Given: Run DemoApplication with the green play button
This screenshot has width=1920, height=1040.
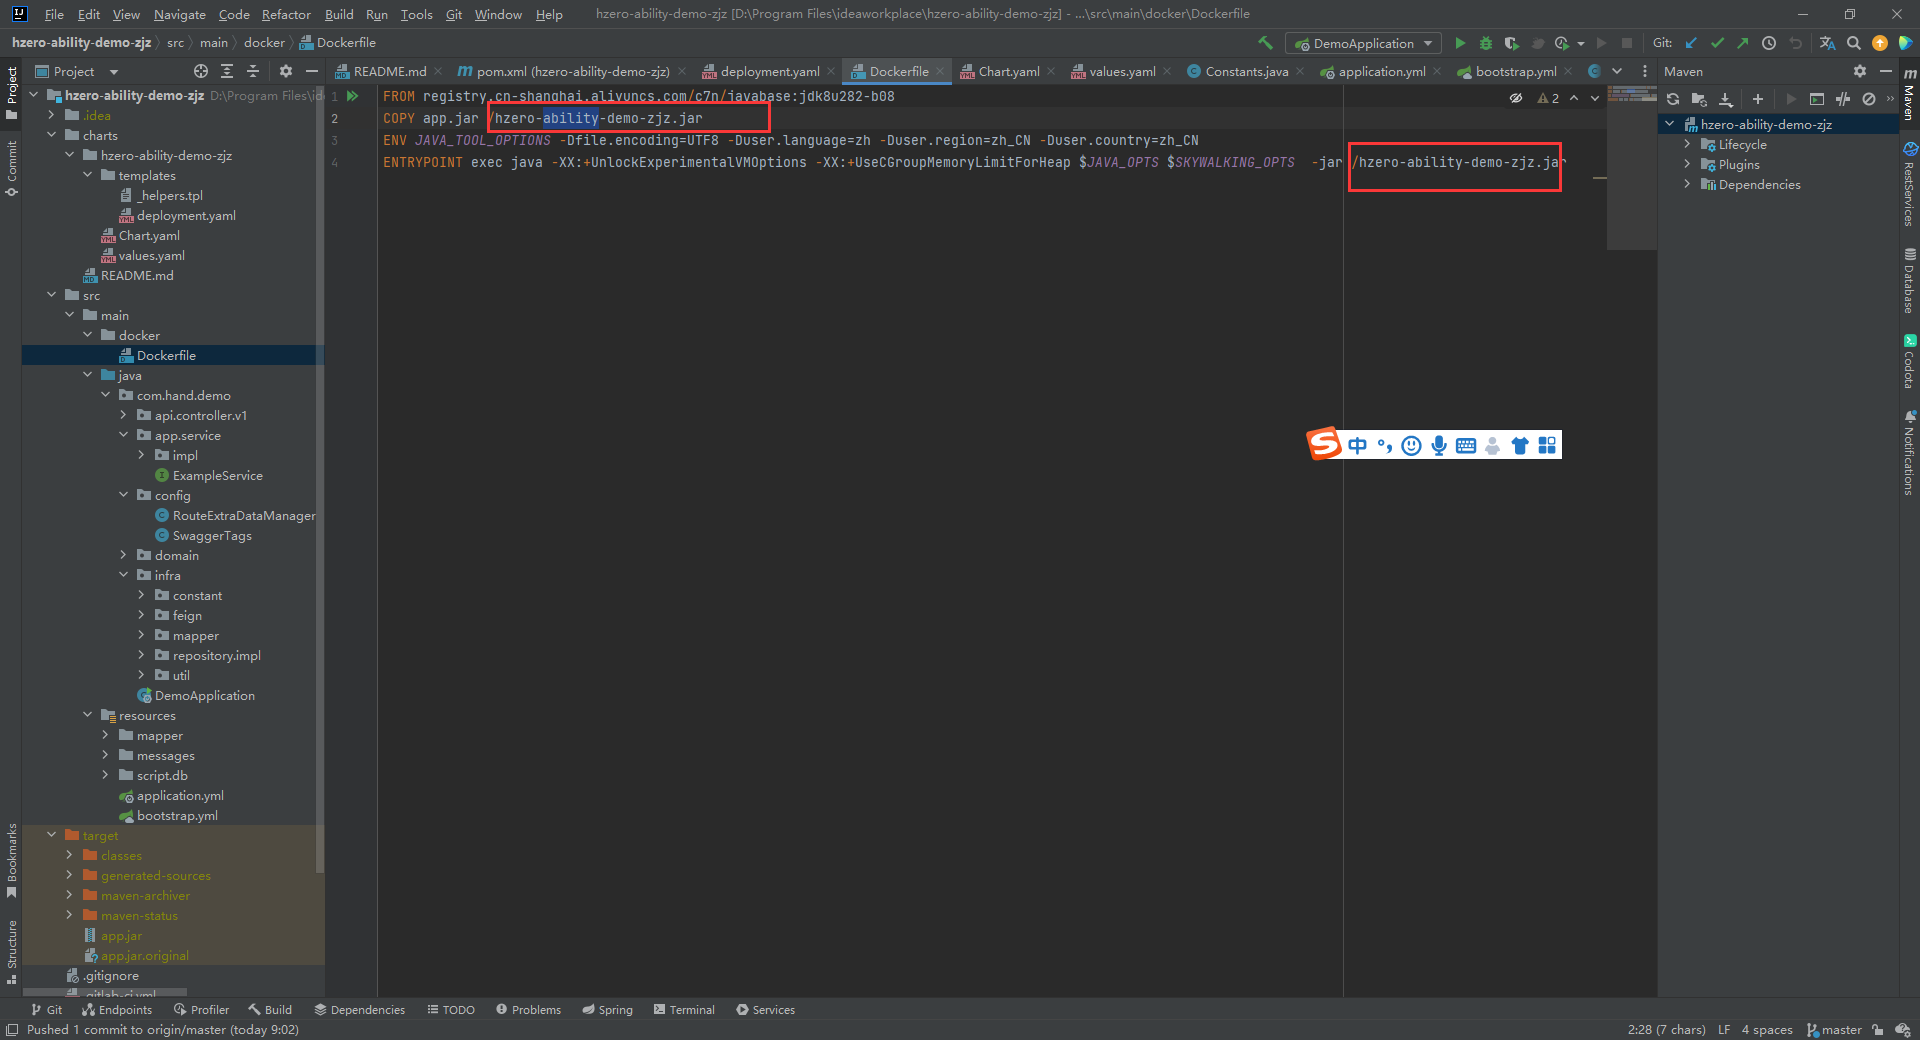Looking at the screenshot, I should 1460,43.
